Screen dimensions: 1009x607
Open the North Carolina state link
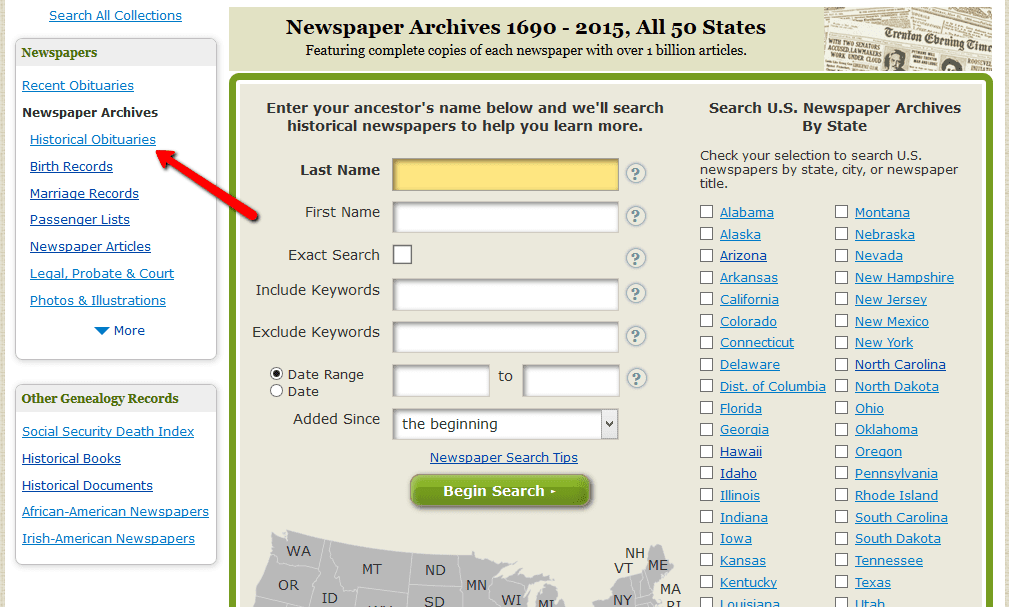(x=900, y=365)
